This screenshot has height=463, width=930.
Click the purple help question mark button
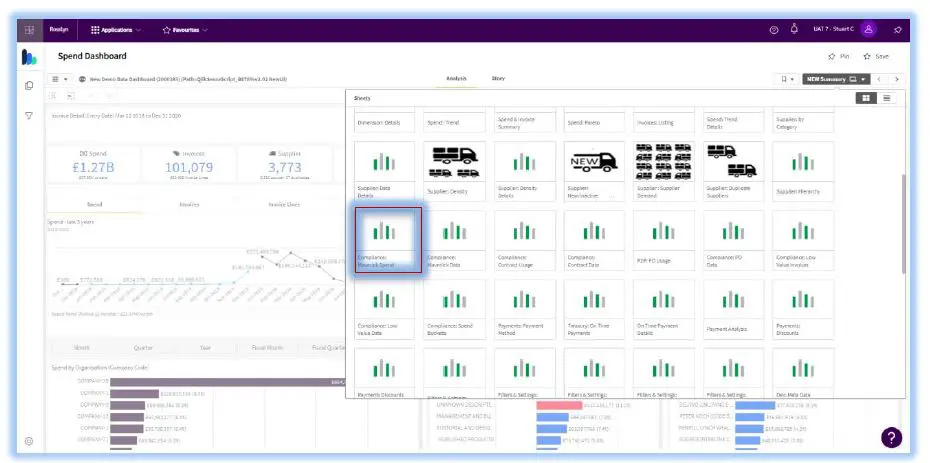tap(891, 438)
